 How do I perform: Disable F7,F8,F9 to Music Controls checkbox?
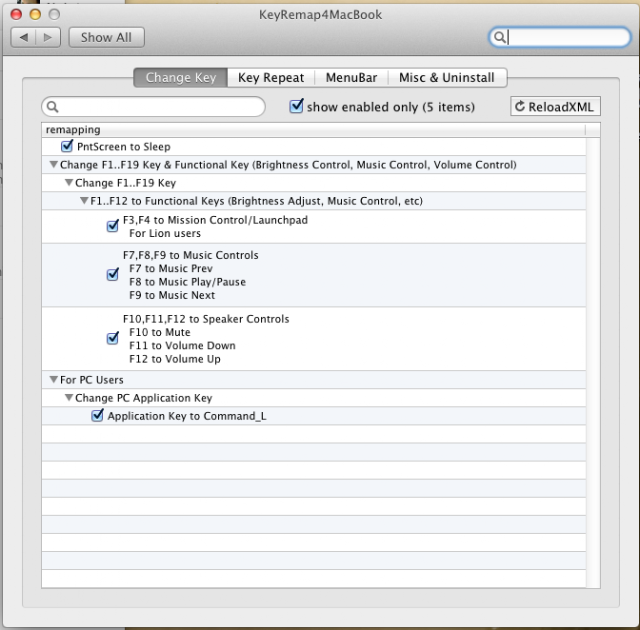pyautogui.click(x=113, y=274)
